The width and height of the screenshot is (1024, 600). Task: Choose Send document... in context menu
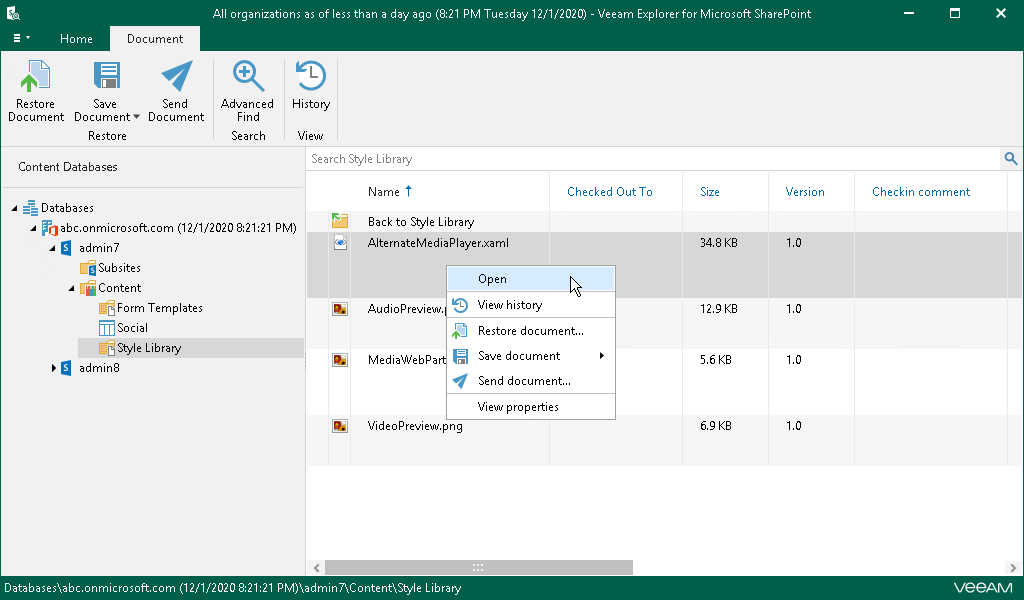(x=530, y=381)
